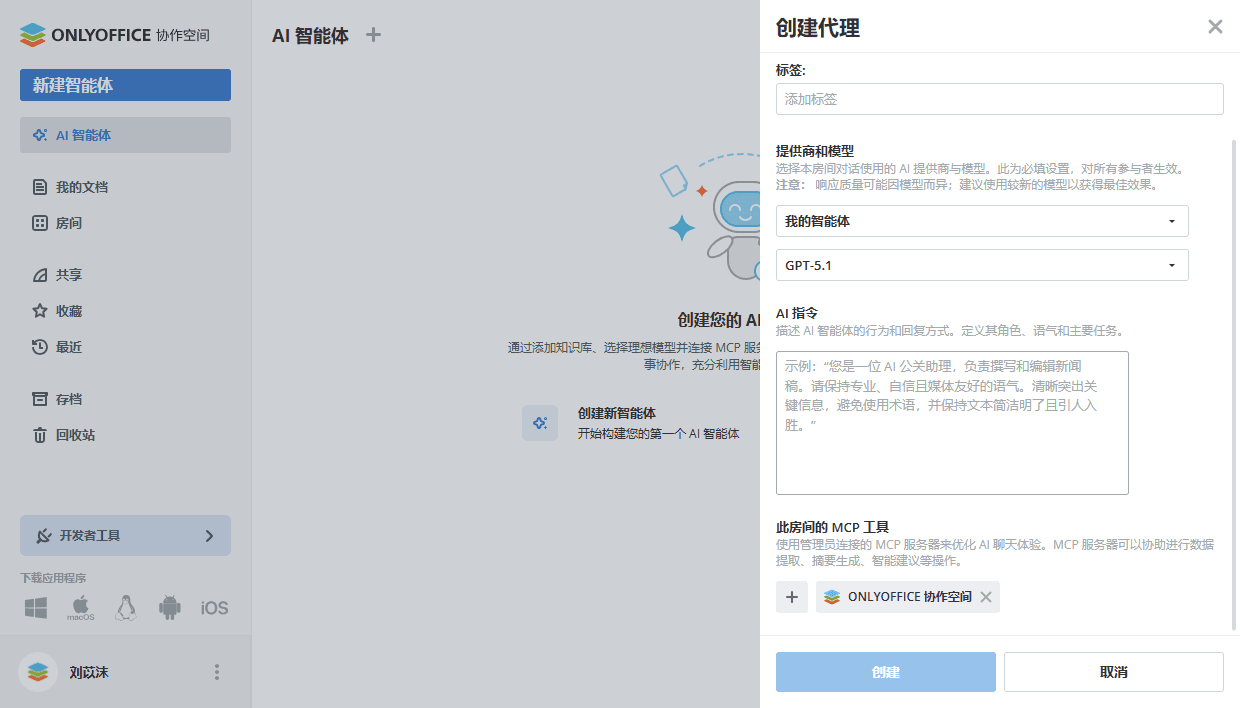Open the GPT-5.1 model dropdown
Screen dimensions: 1240x708
pos(981,265)
